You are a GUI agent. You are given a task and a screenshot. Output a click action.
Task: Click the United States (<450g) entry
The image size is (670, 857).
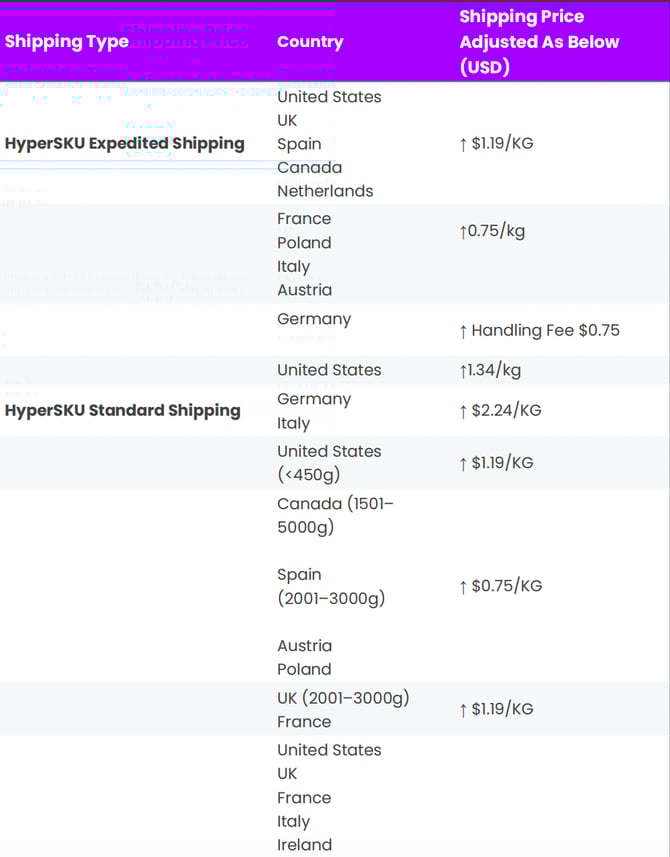coord(329,463)
